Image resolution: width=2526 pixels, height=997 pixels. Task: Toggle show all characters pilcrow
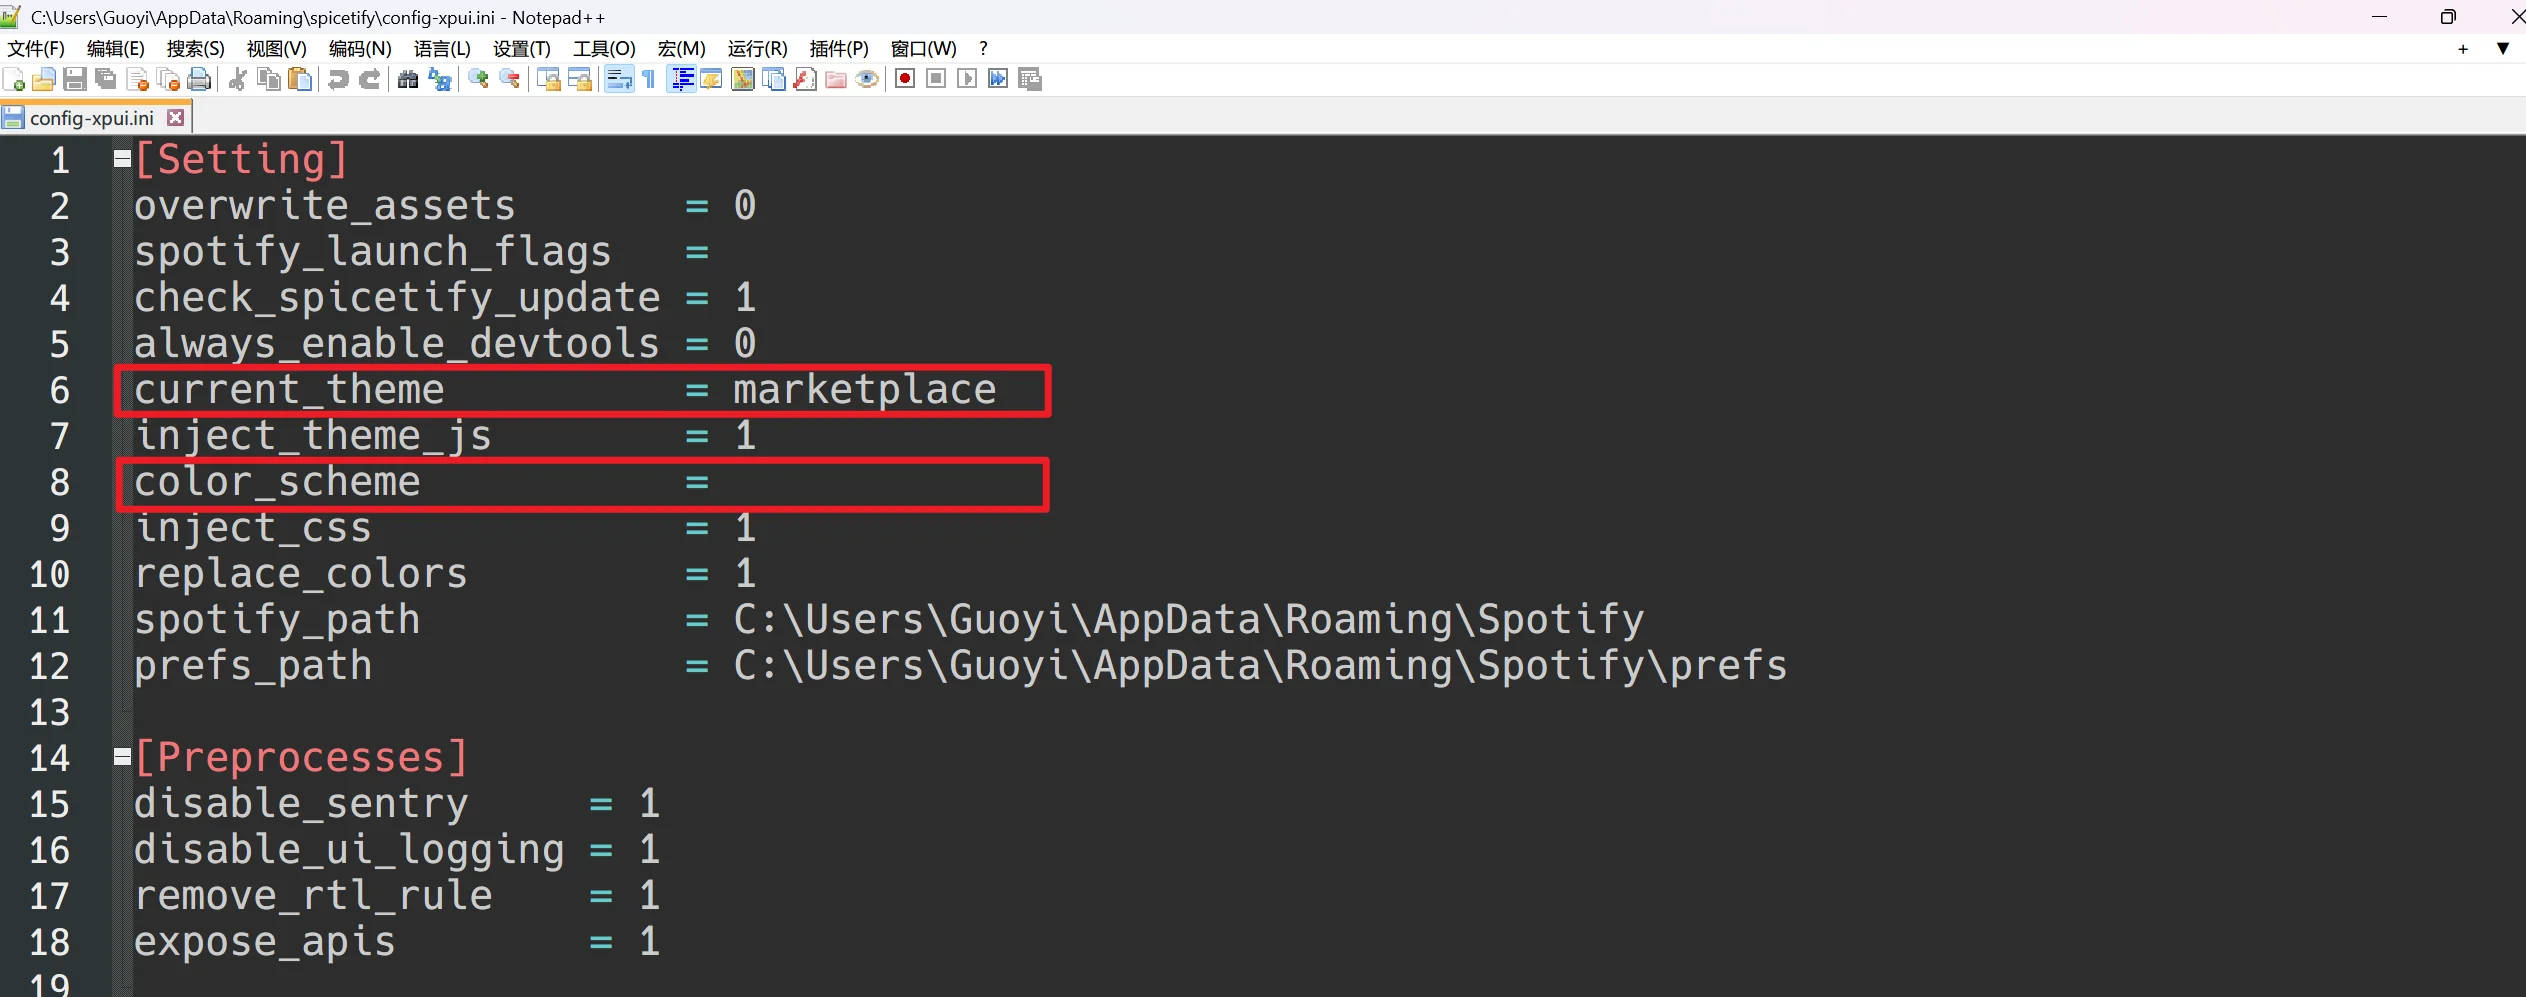[649, 79]
